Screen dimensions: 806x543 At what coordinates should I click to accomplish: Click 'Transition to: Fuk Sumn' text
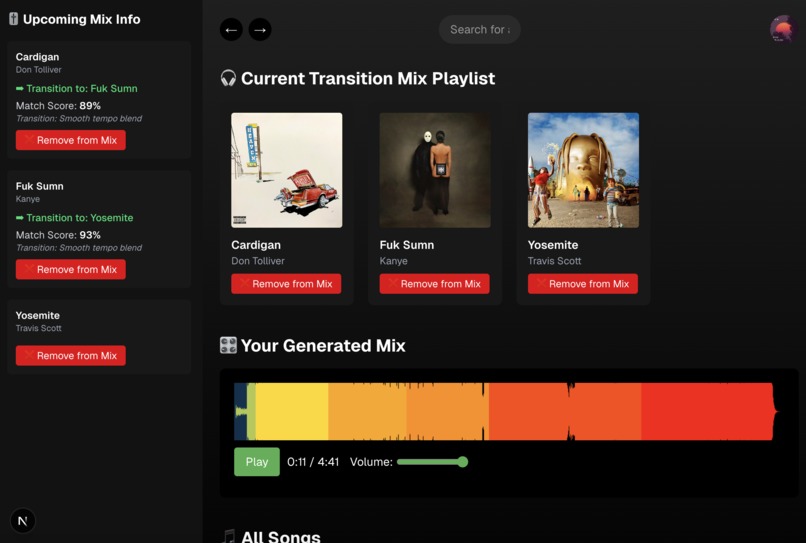pyautogui.click(x=82, y=88)
